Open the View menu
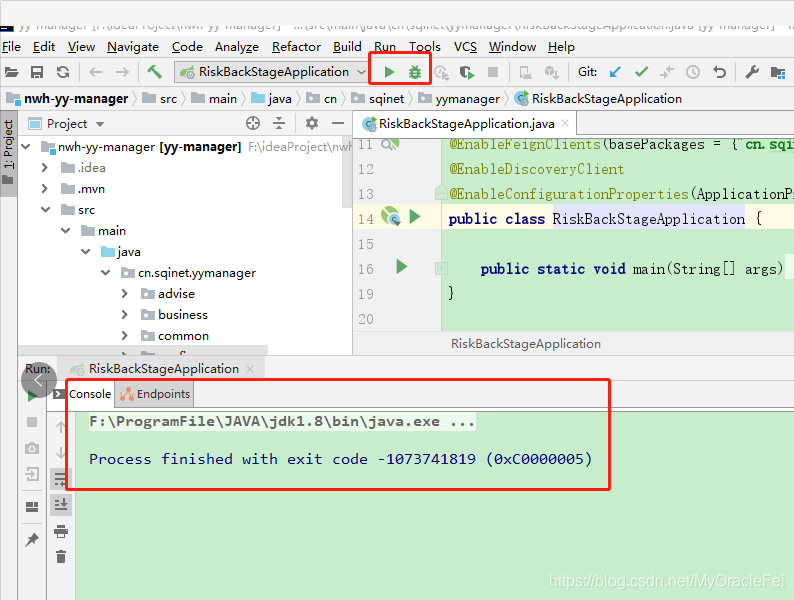Screen dimensions: 794x600 [81, 47]
